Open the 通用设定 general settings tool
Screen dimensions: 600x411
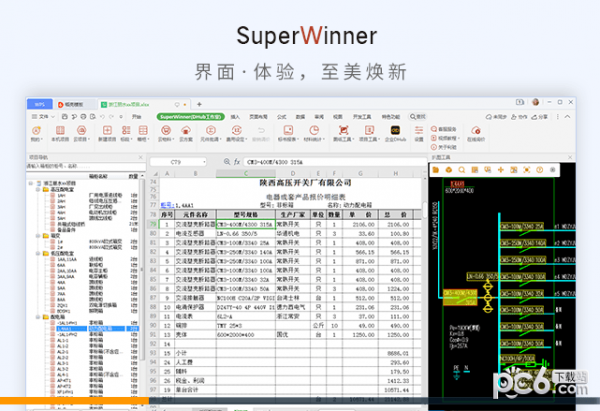coord(236,134)
